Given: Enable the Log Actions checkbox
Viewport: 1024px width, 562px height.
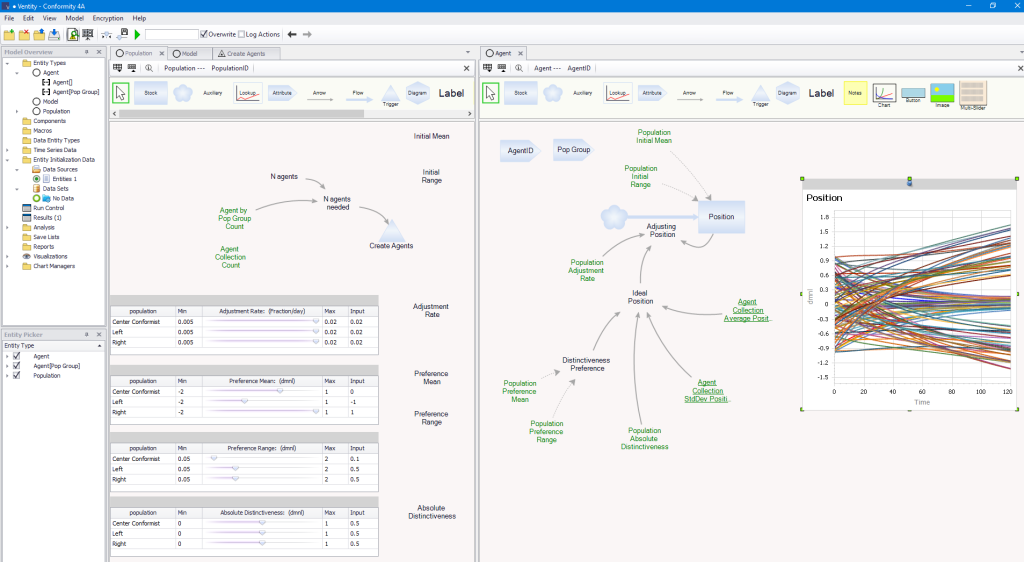Looking at the screenshot, I should point(241,34).
